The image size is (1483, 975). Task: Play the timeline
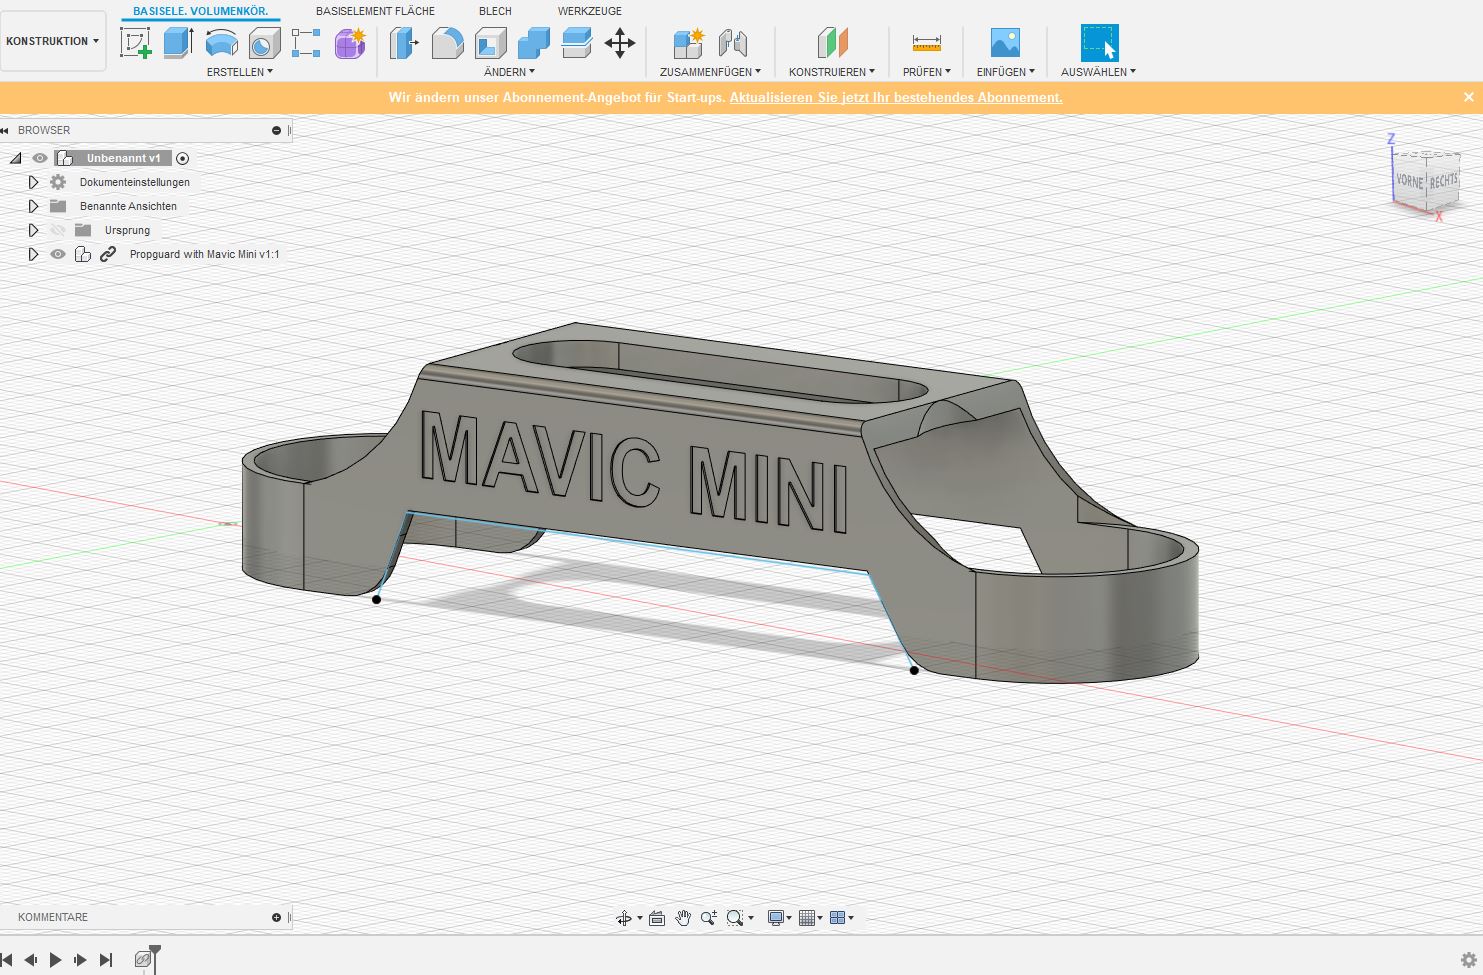point(55,960)
